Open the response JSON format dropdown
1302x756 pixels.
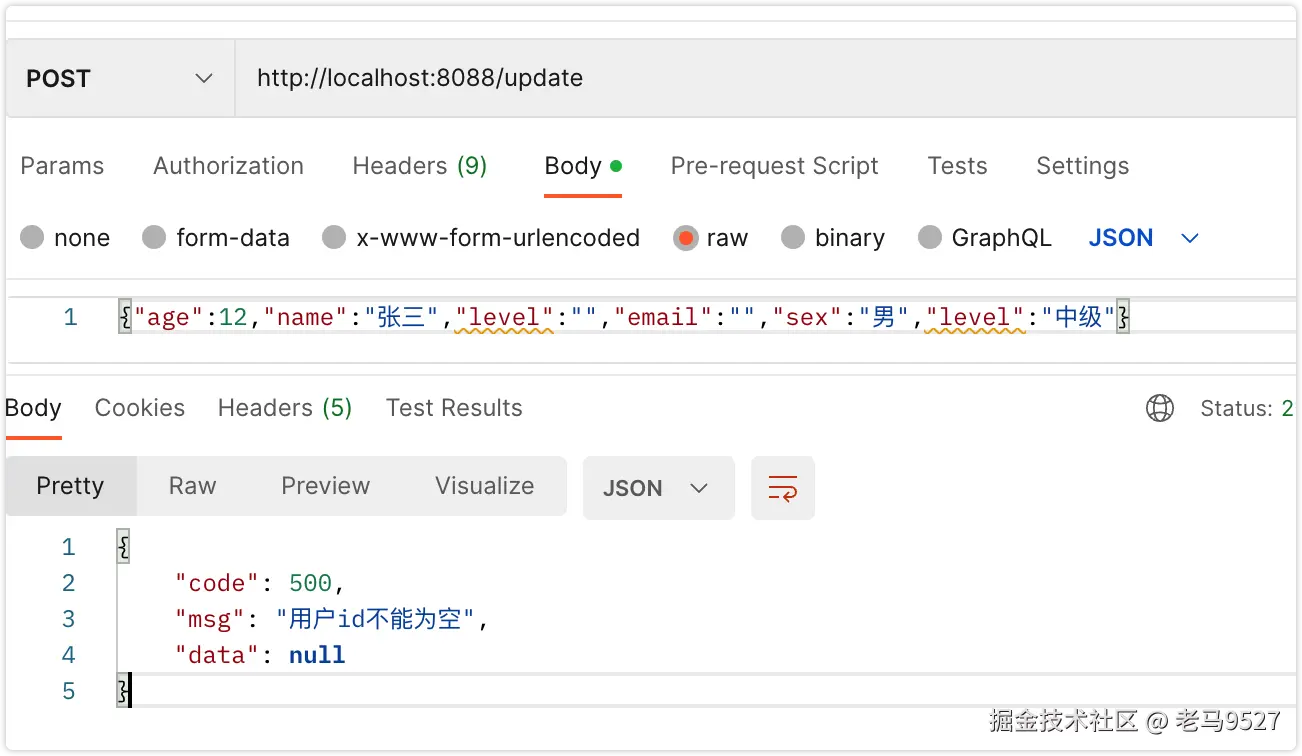[658, 488]
